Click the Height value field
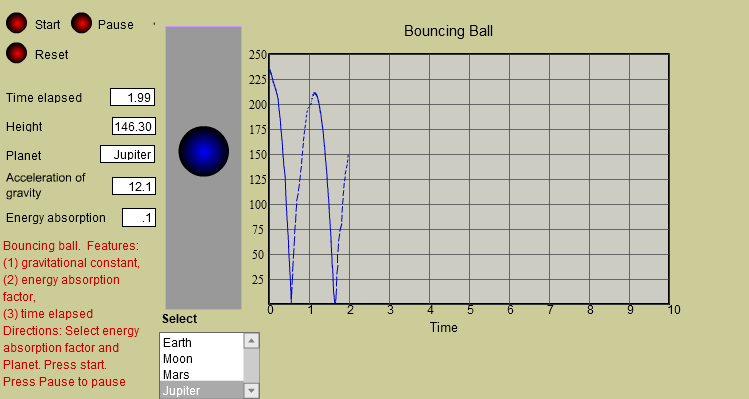This screenshot has width=749, height=399. tap(134, 126)
